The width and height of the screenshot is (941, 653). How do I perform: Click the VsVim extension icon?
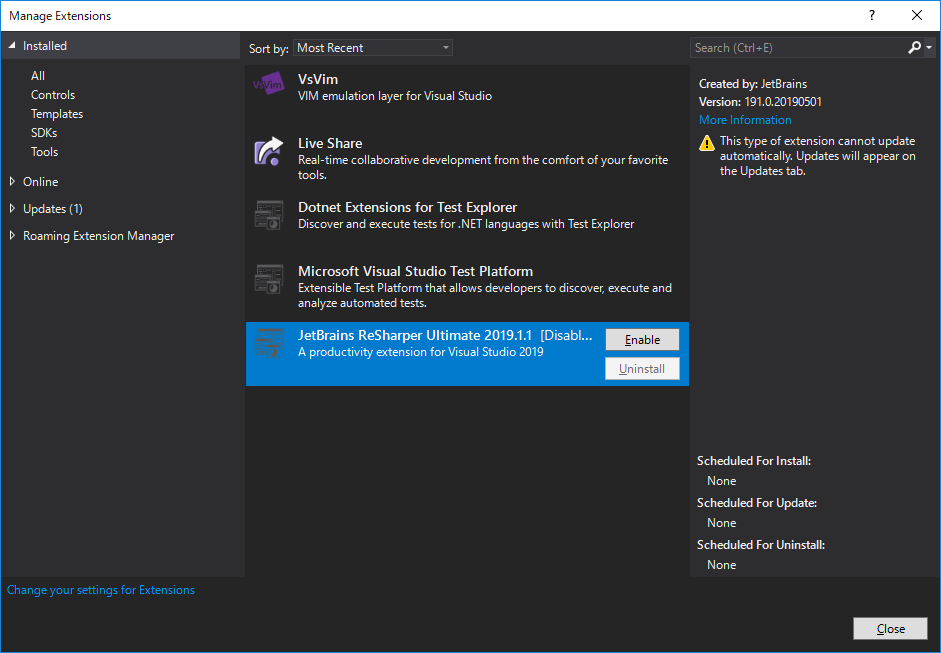click(x=268, y=83)
